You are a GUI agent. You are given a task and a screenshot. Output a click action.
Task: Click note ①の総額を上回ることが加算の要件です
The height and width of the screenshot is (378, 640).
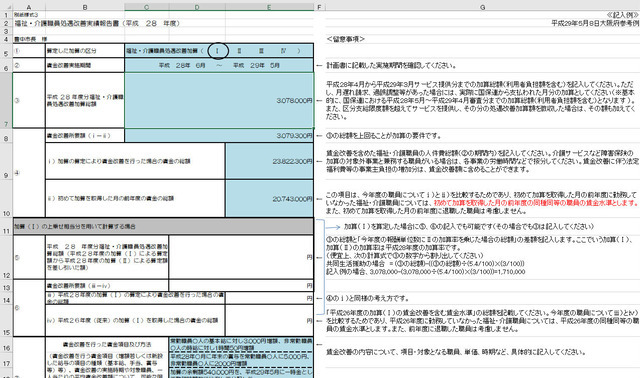tap(384, 136)
